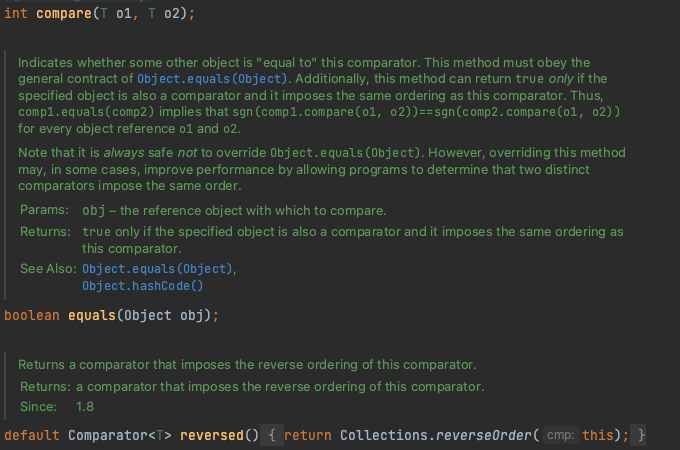Click the italic word 'always' in the doc
The image size is (680, 450).
click(124, 153)
